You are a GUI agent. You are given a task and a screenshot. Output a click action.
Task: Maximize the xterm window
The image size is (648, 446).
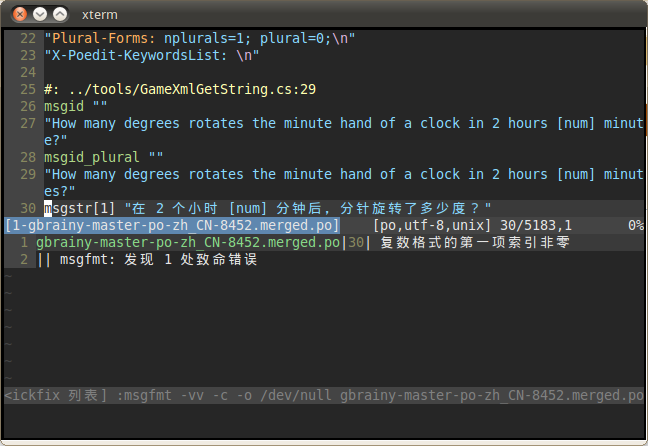(x=60, y=14)
